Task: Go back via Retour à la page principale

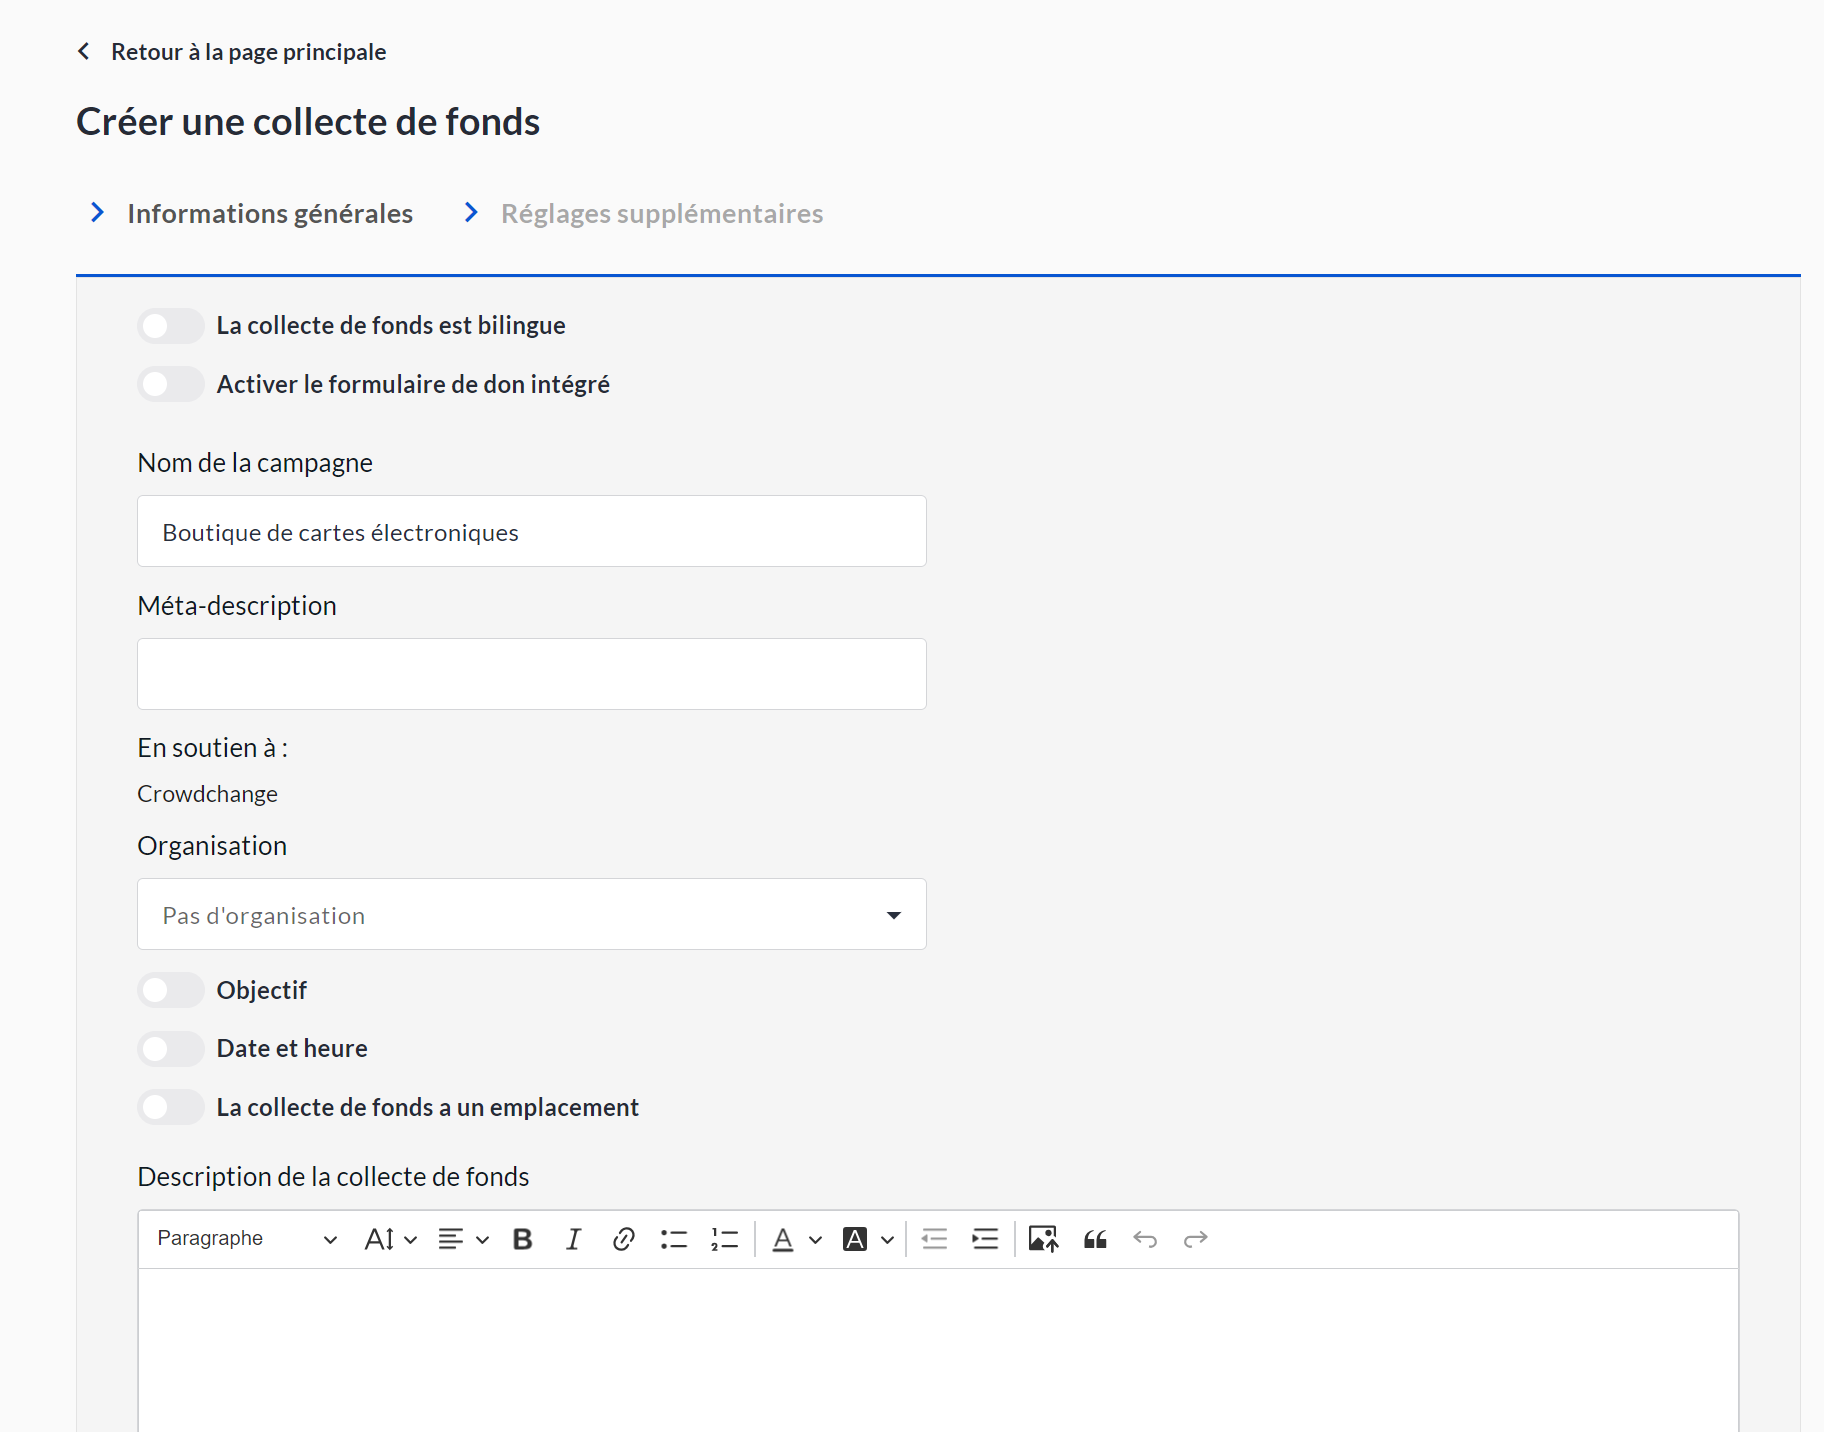Action: 247,52
